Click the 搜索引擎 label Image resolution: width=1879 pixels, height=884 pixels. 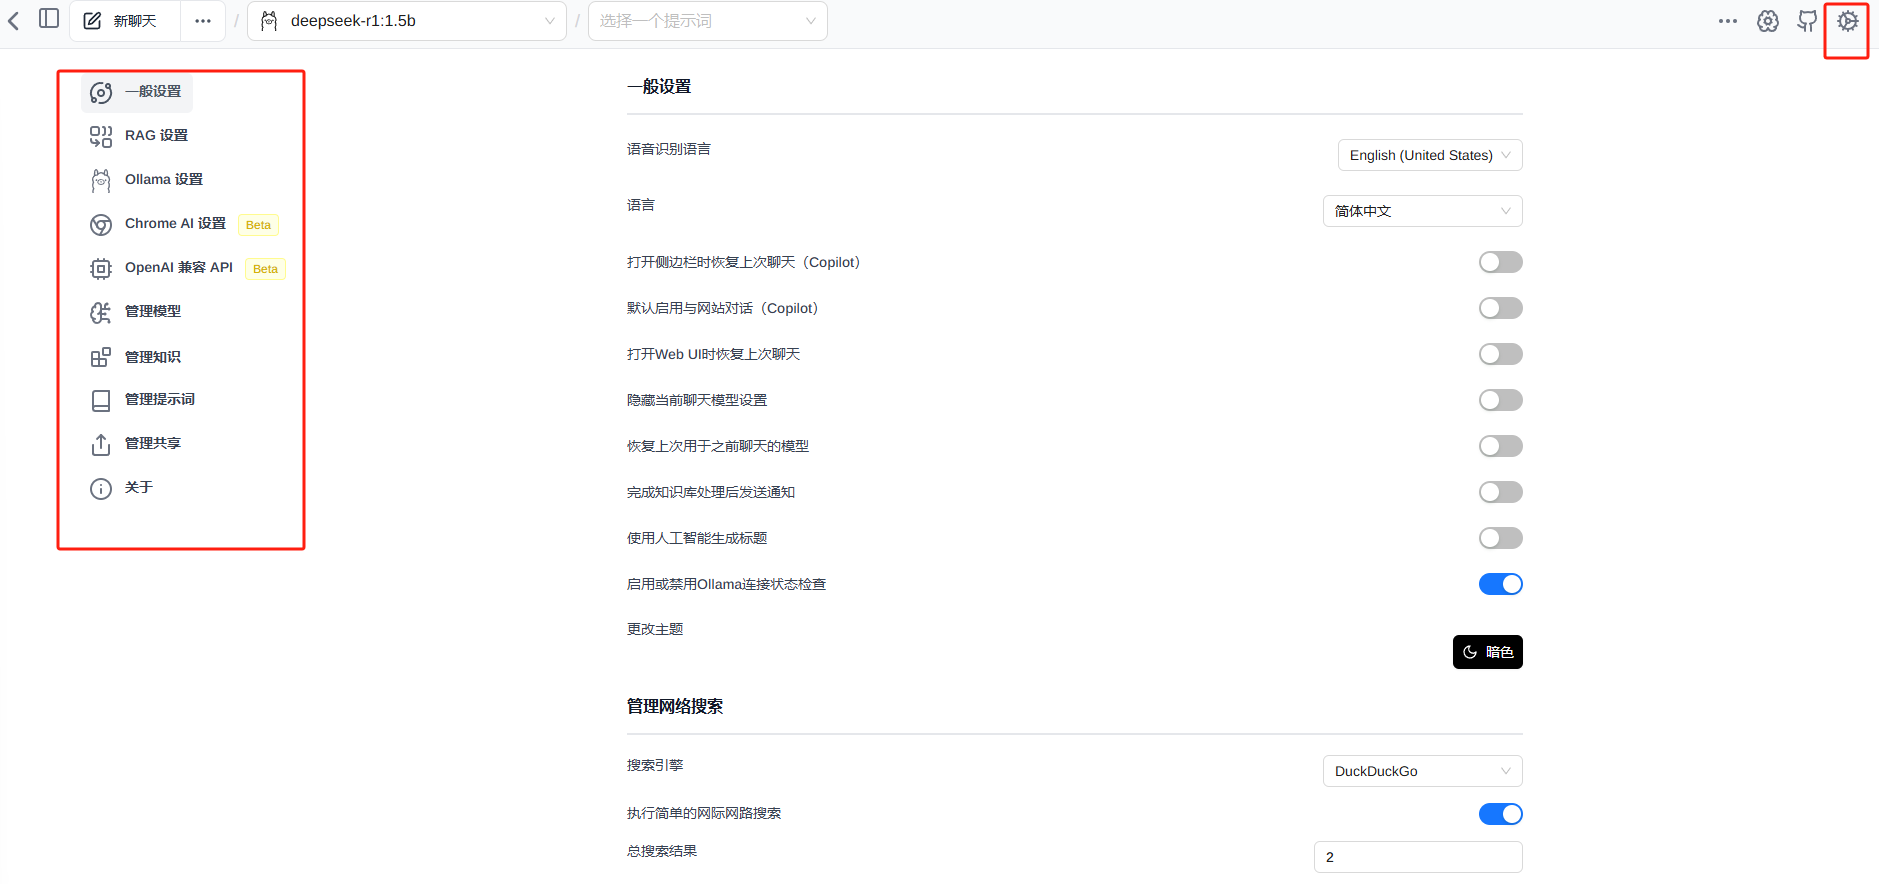(655, 765)
